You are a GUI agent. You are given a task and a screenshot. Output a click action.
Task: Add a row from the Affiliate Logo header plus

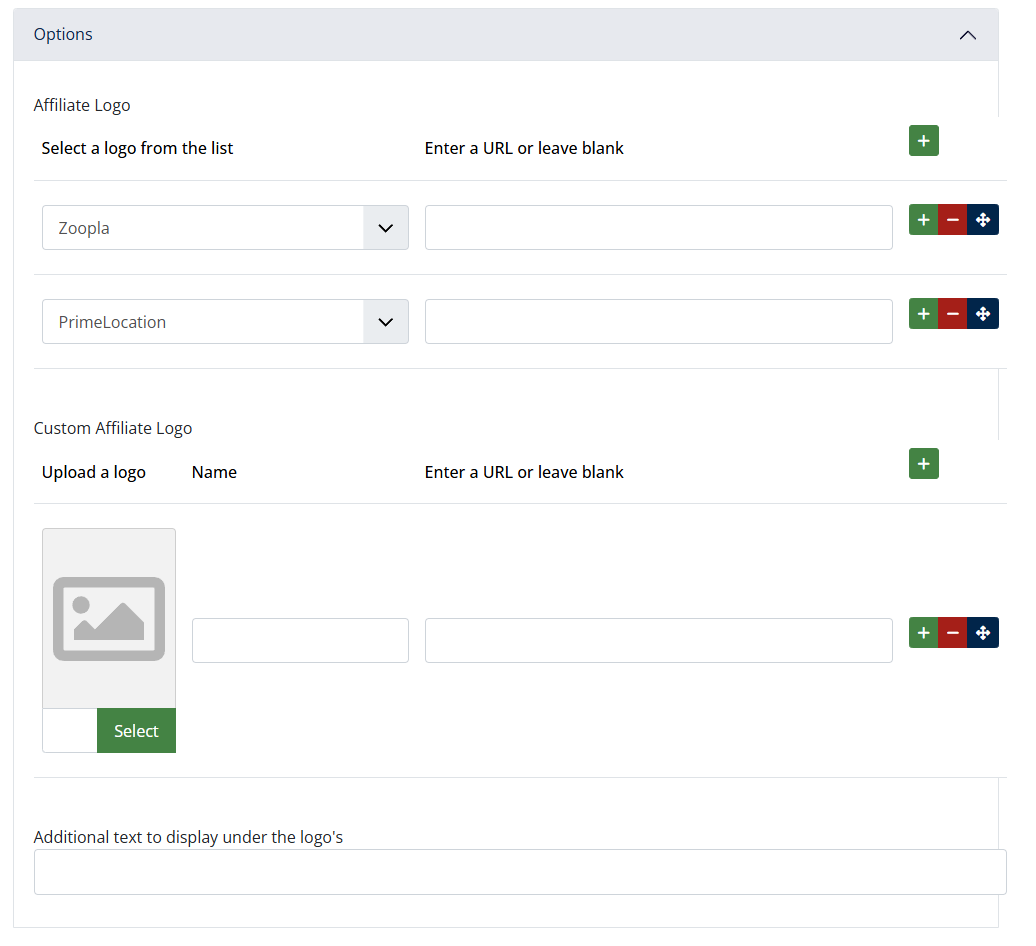(923, 141)
